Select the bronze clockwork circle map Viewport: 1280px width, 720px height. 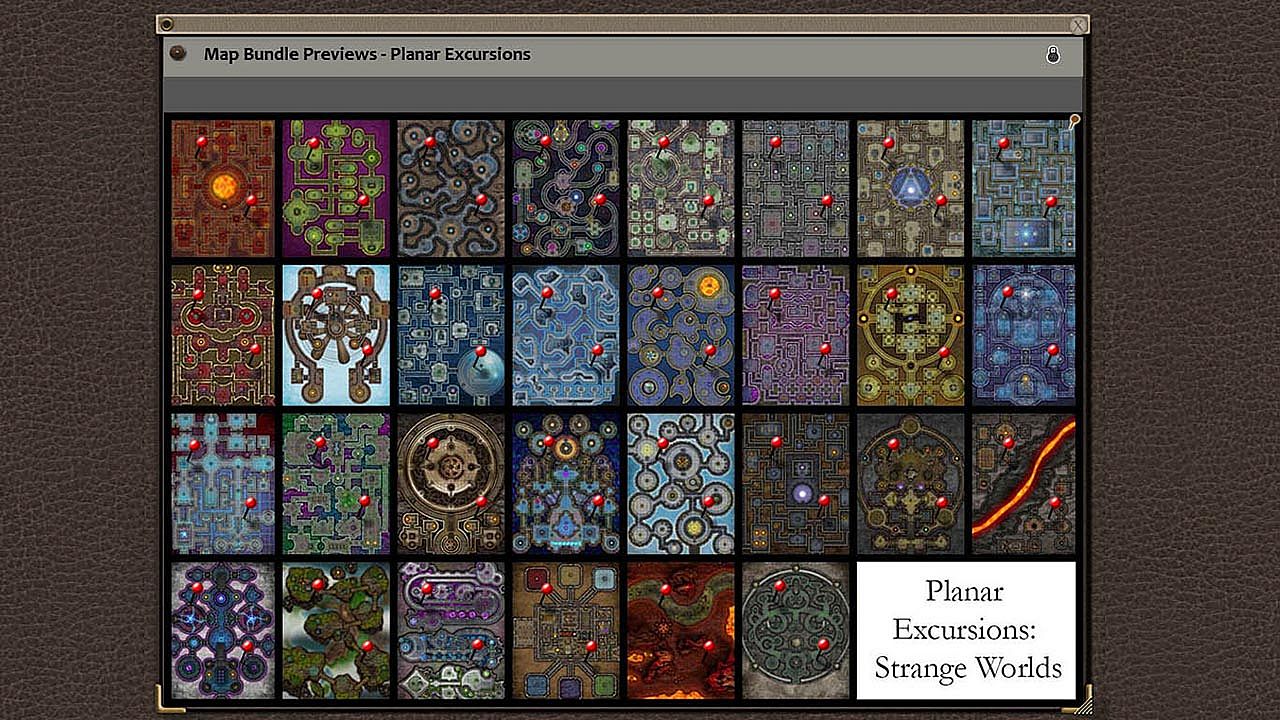[x=451, y=484]
